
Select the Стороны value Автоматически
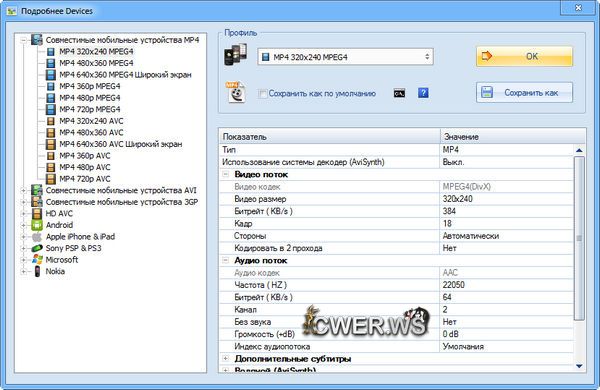pyautogui.click(x=507, y=236)
